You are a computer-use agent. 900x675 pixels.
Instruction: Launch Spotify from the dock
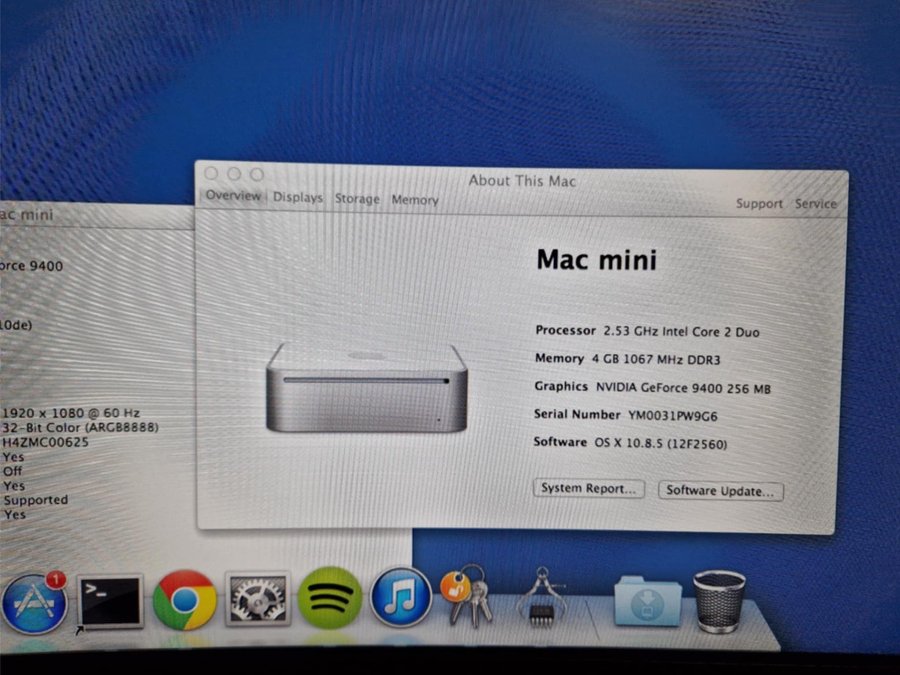pyautogui.click(x=329, y=598)
